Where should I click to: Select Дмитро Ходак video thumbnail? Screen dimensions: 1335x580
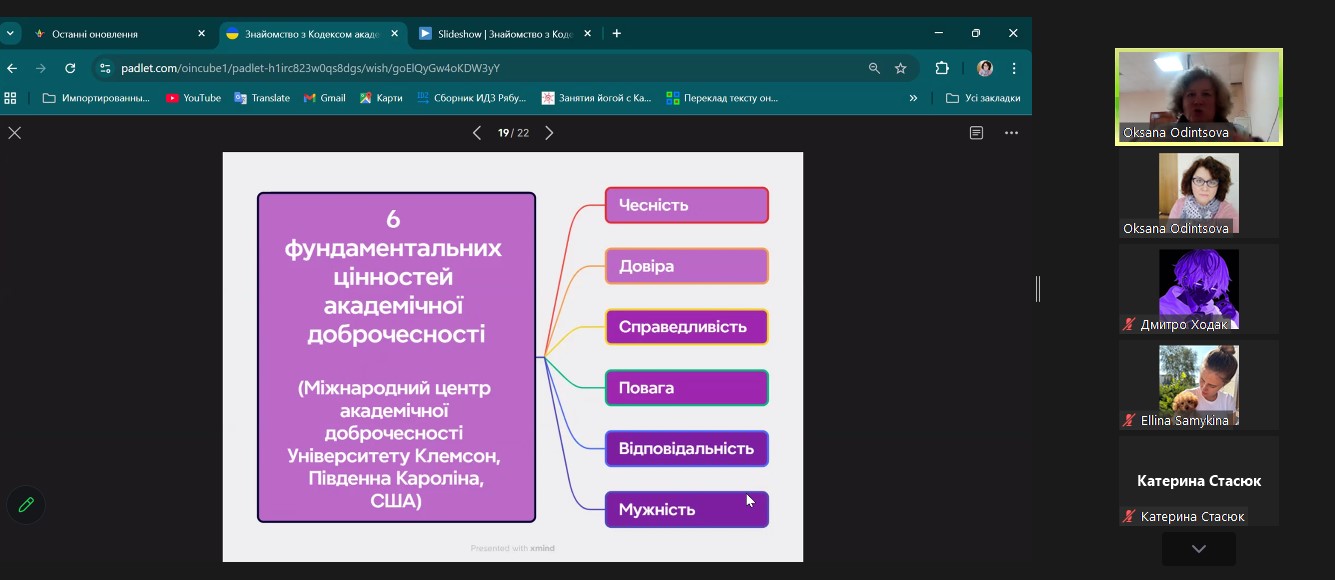point(1198,290)
